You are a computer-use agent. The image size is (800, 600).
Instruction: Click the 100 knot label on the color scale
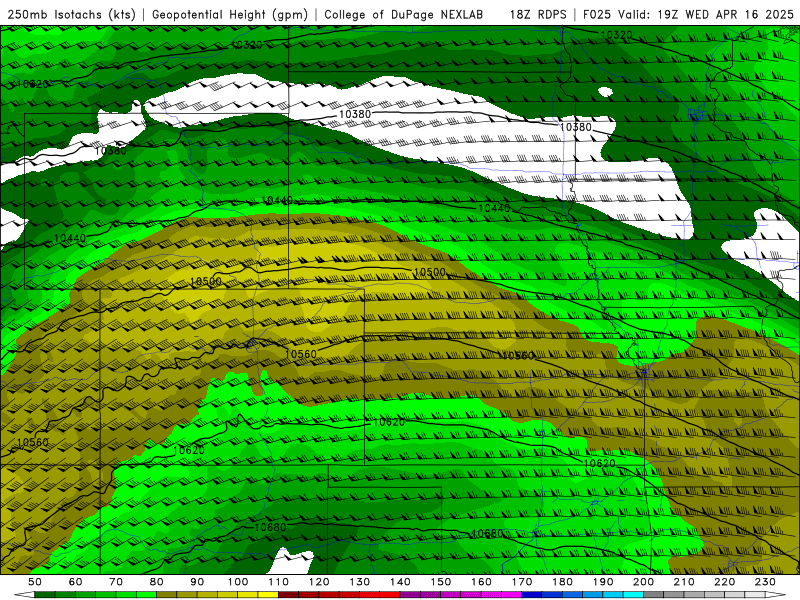coord(238,582)
